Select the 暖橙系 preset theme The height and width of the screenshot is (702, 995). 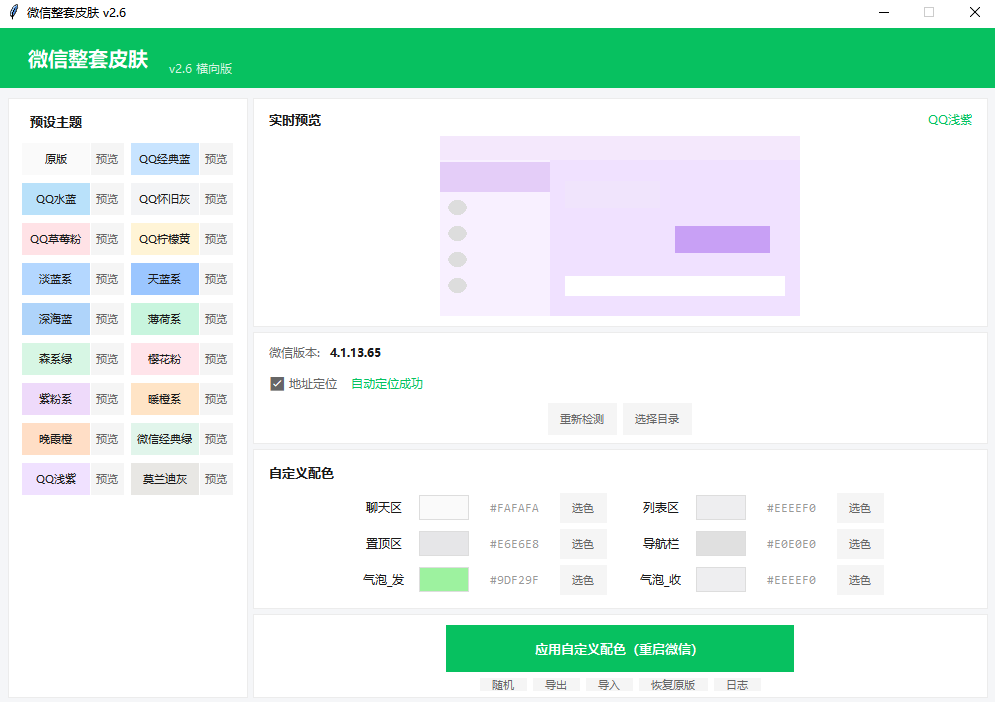pyautogui.click(x=165, y=399)
